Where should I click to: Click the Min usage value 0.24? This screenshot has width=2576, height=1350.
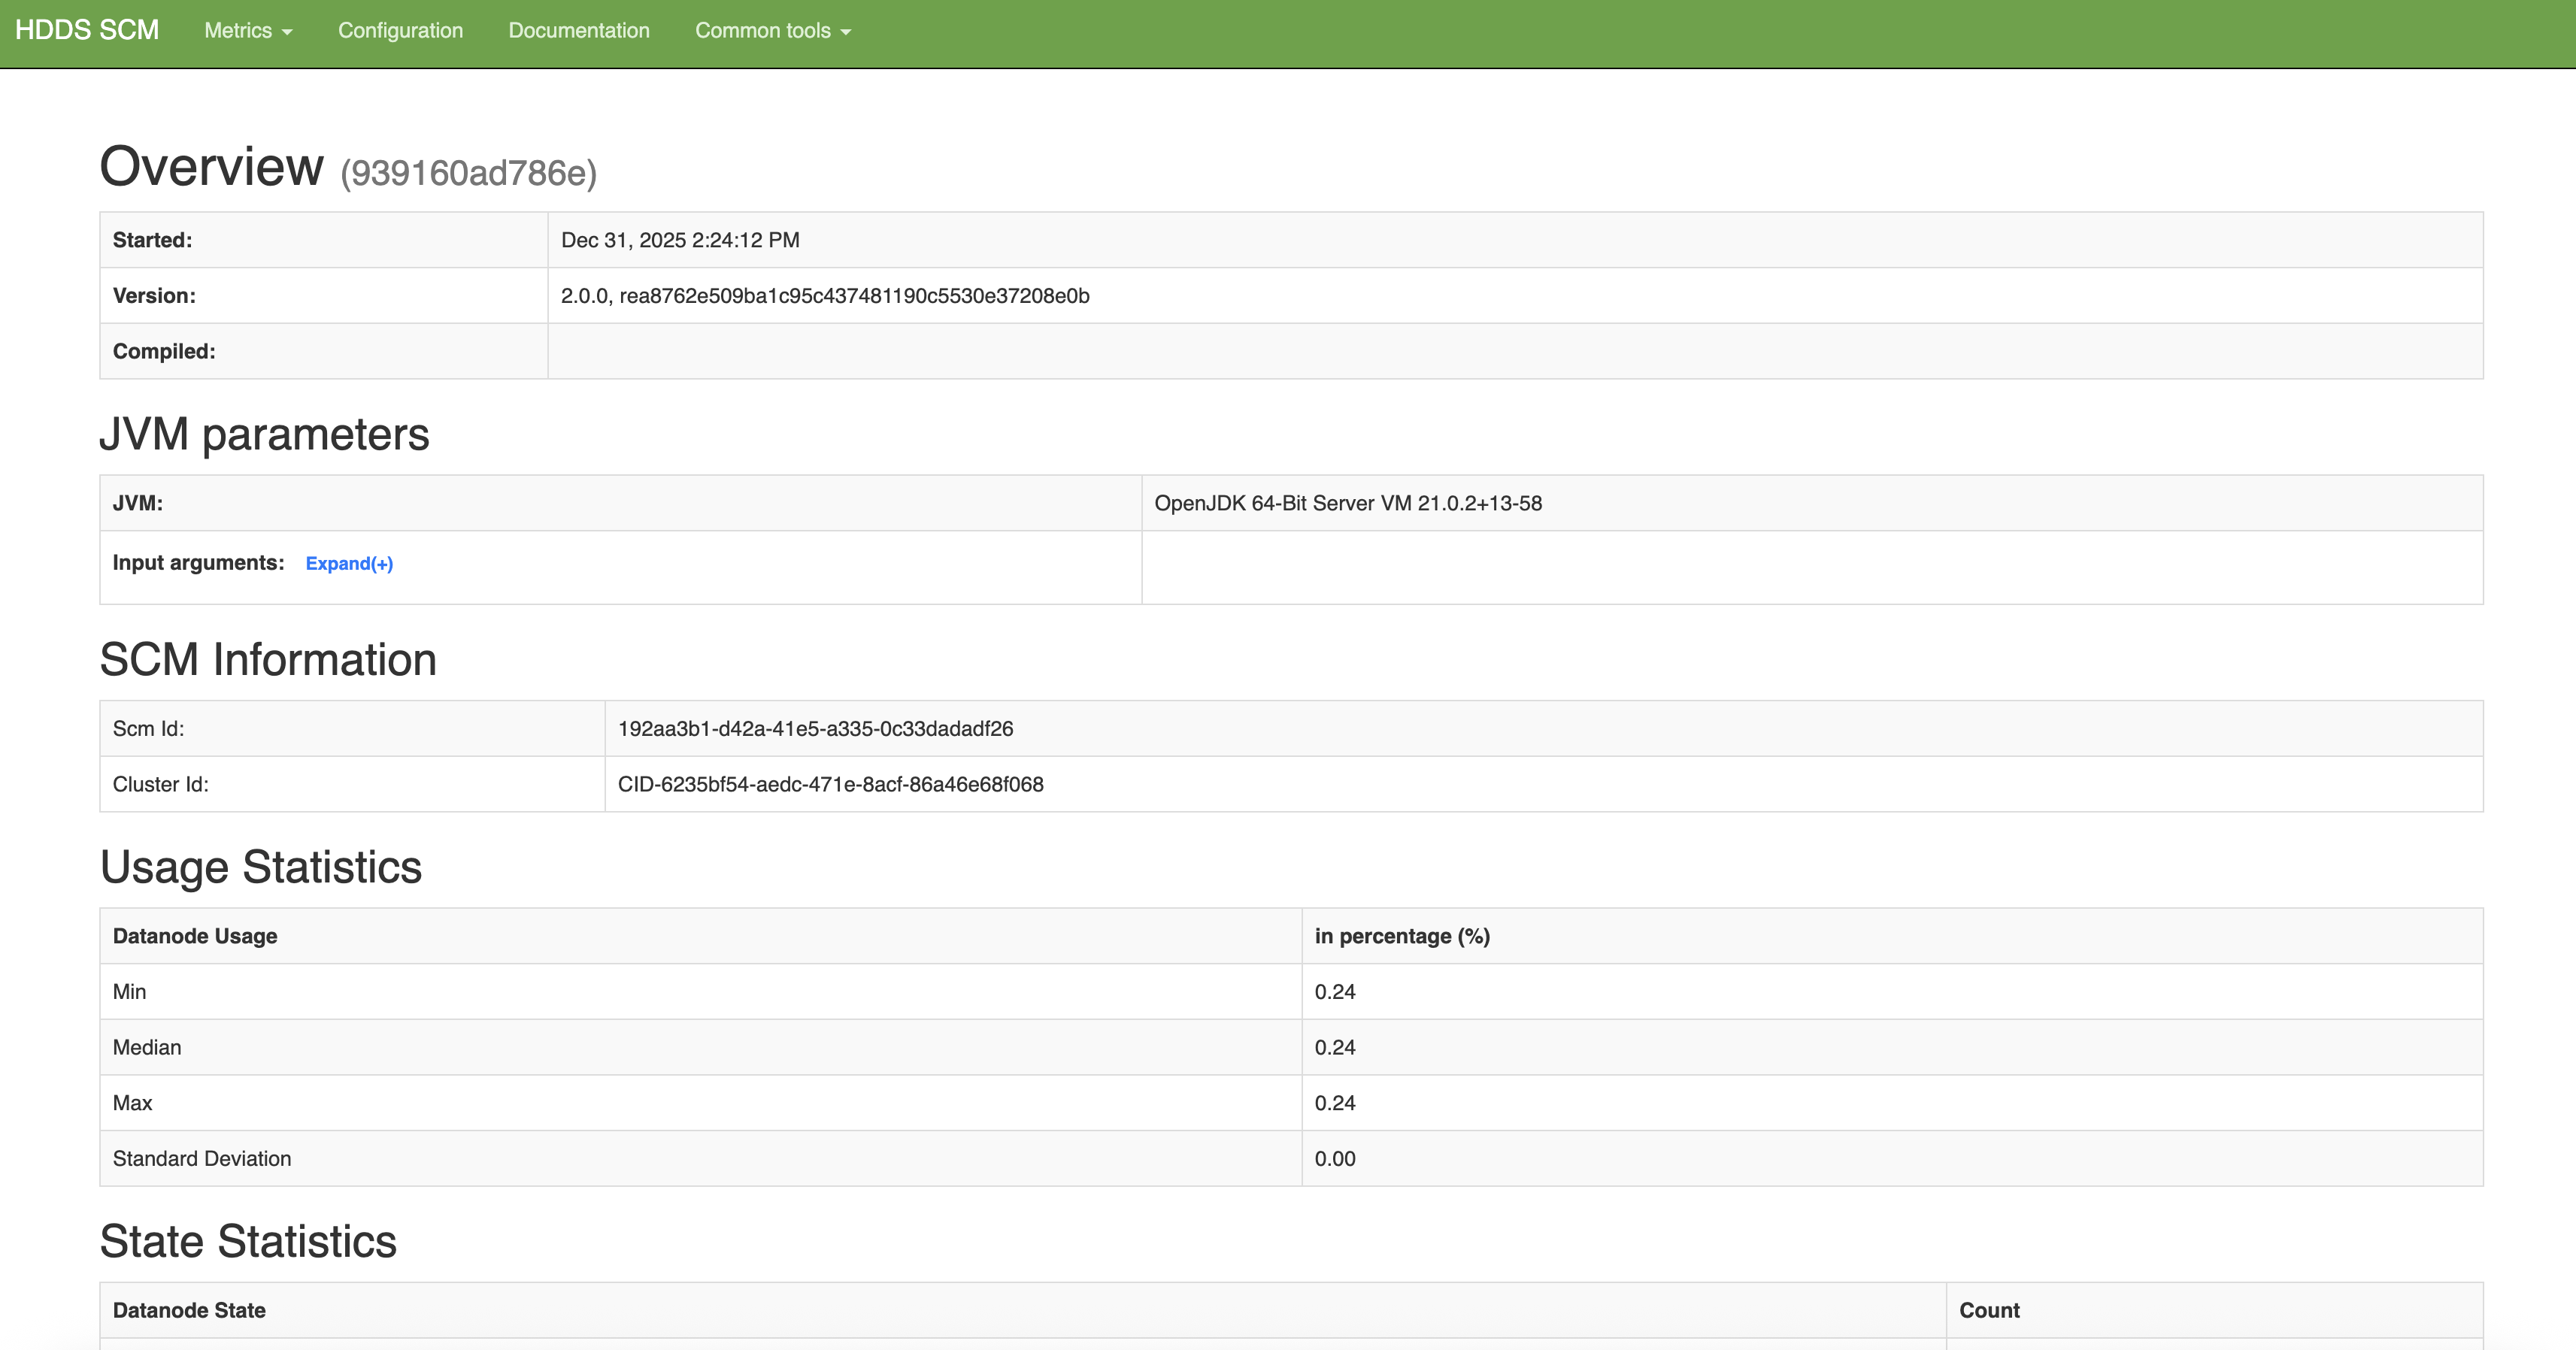tap(1336, 991)
